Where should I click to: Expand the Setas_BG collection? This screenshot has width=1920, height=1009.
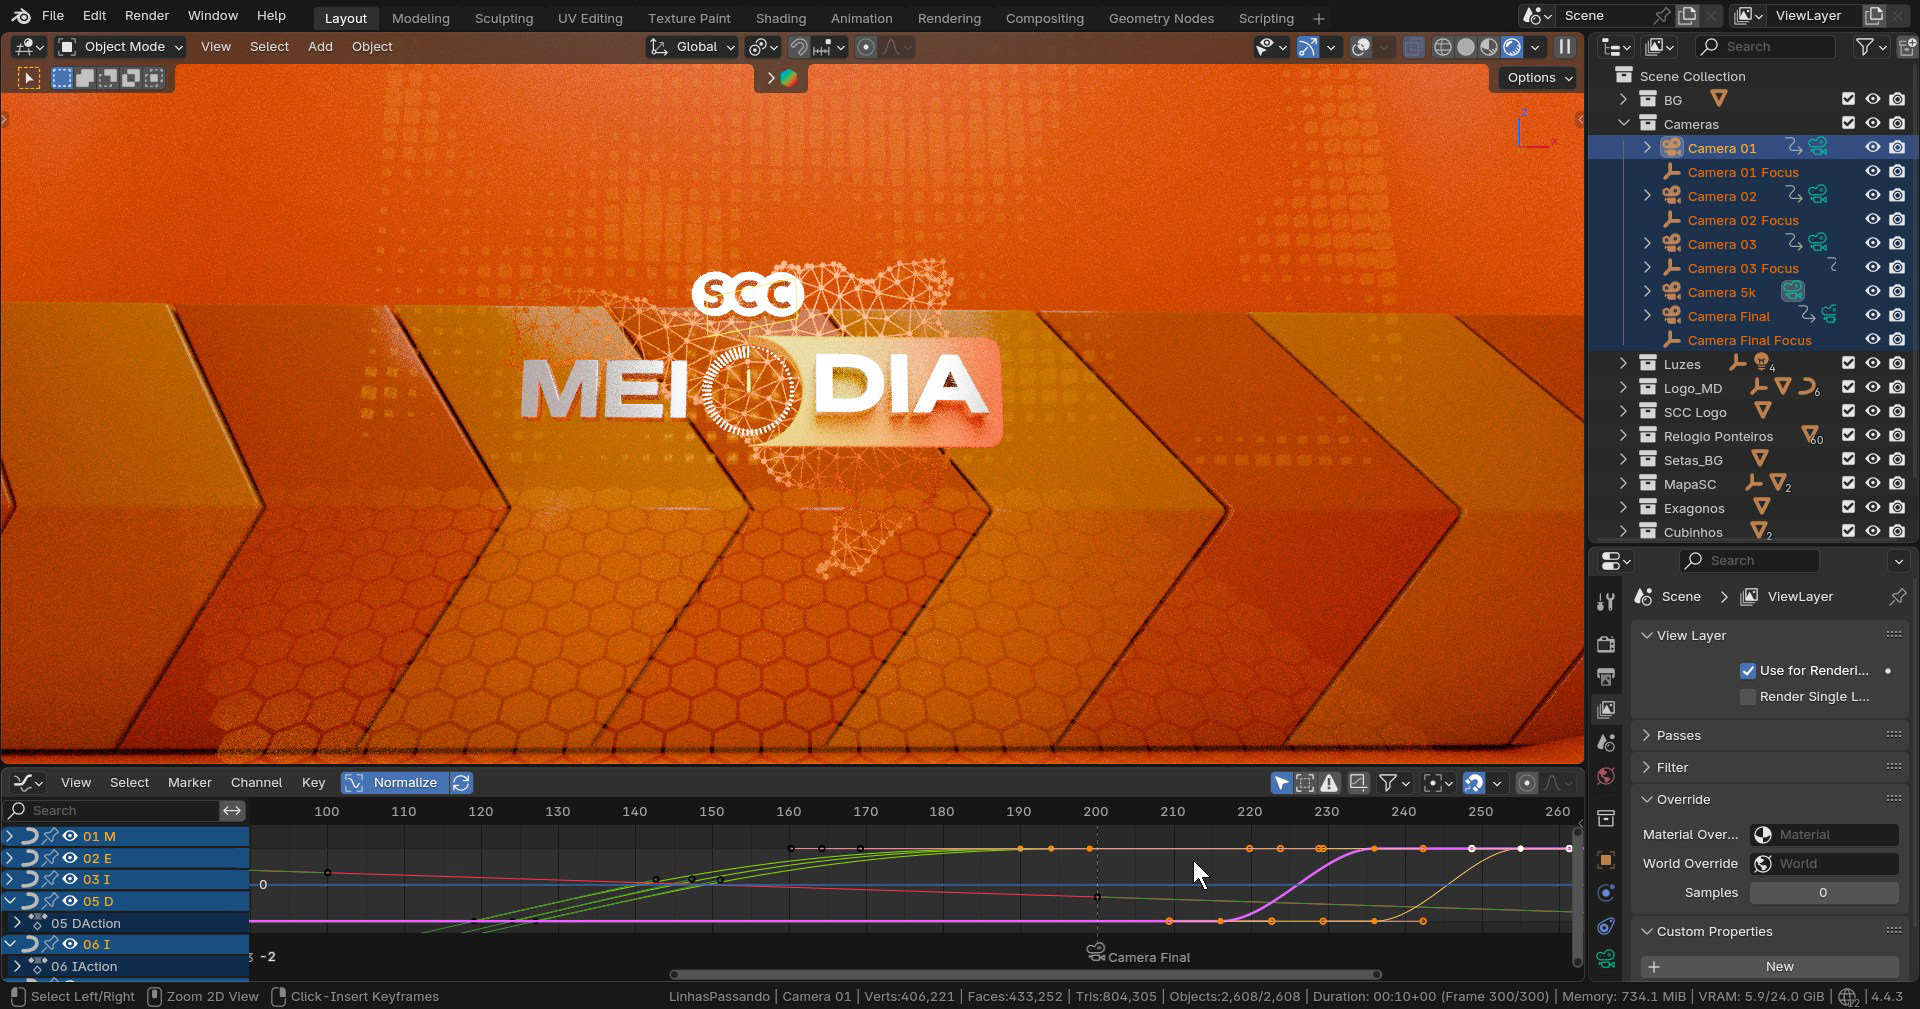[x=1623, y=460]
